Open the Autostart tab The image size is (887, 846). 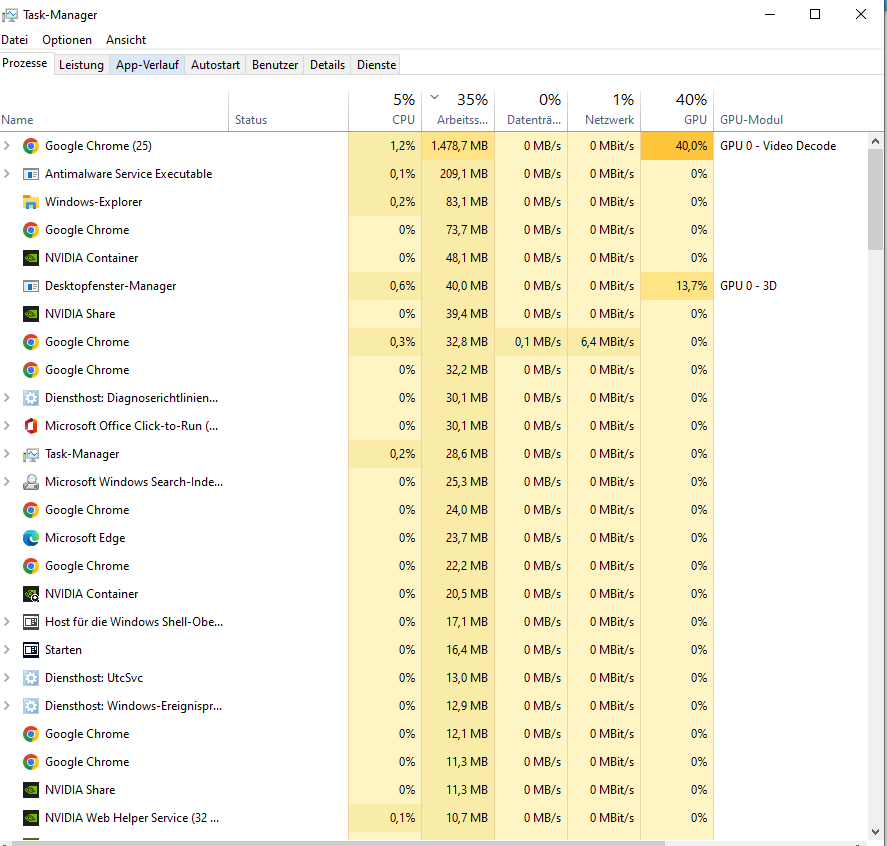tap(214, 64)
